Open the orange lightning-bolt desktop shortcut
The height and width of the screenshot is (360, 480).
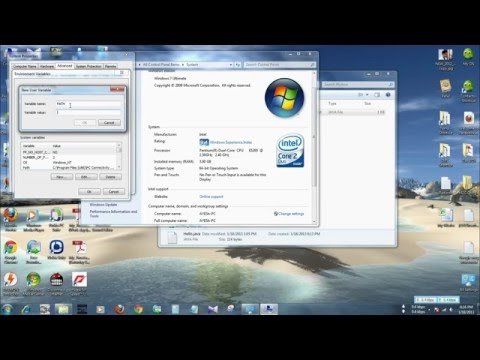[x=11, y=283]
